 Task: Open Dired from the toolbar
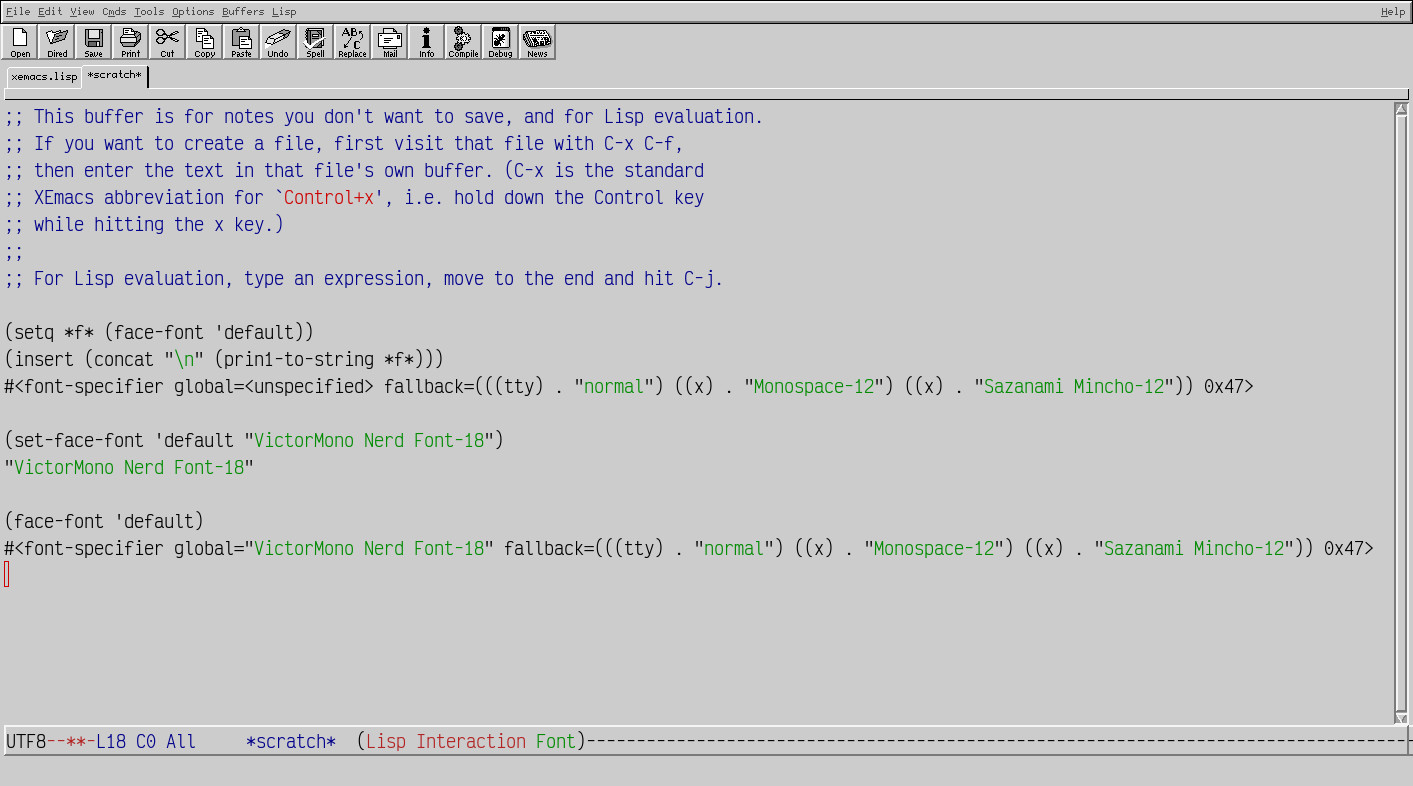click(57, 42)
